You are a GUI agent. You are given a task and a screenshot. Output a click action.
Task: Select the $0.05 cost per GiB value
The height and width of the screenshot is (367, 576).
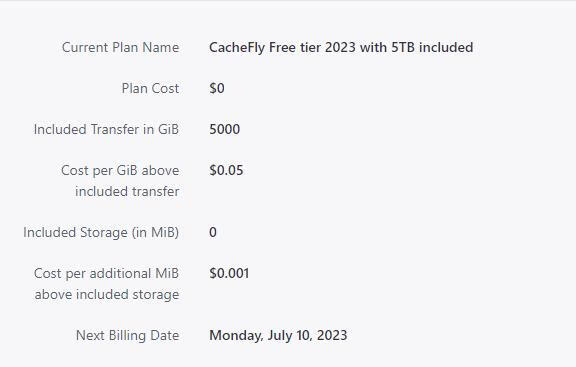point(226,170)
